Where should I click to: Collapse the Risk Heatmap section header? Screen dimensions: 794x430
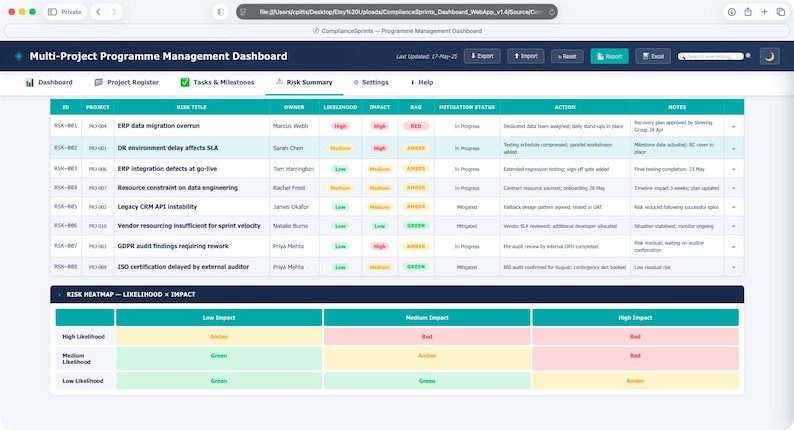coord(397,294)
